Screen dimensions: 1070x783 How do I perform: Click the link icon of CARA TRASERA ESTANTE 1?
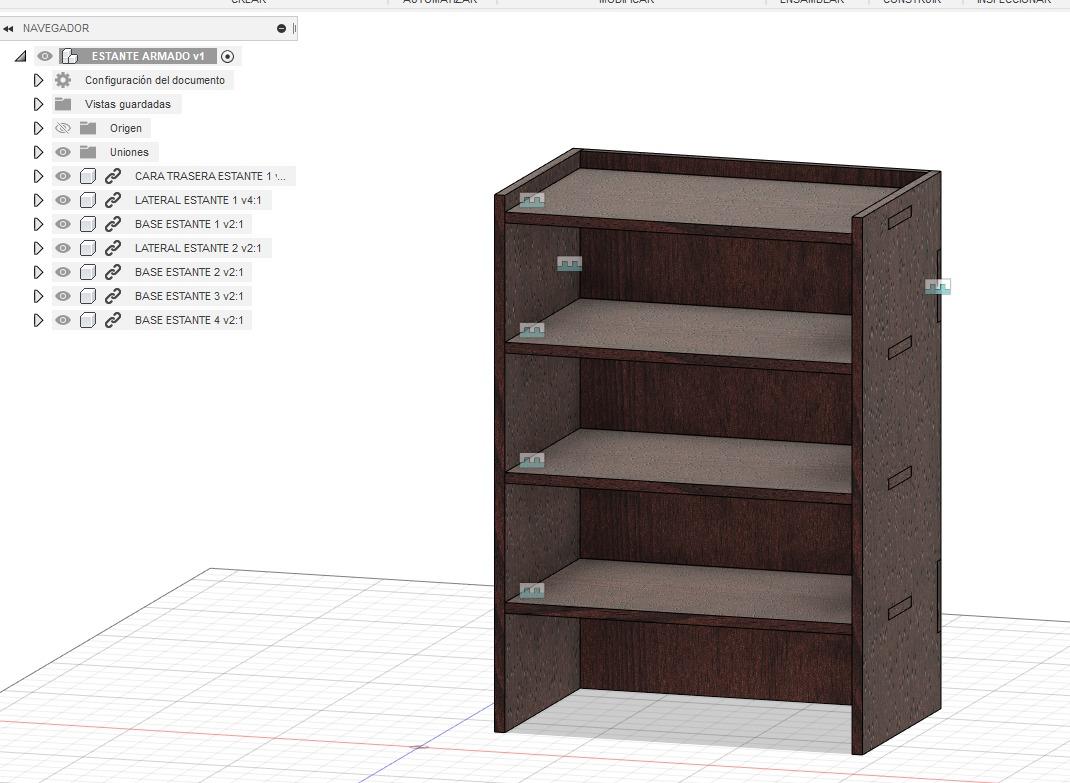coord(113,176)
